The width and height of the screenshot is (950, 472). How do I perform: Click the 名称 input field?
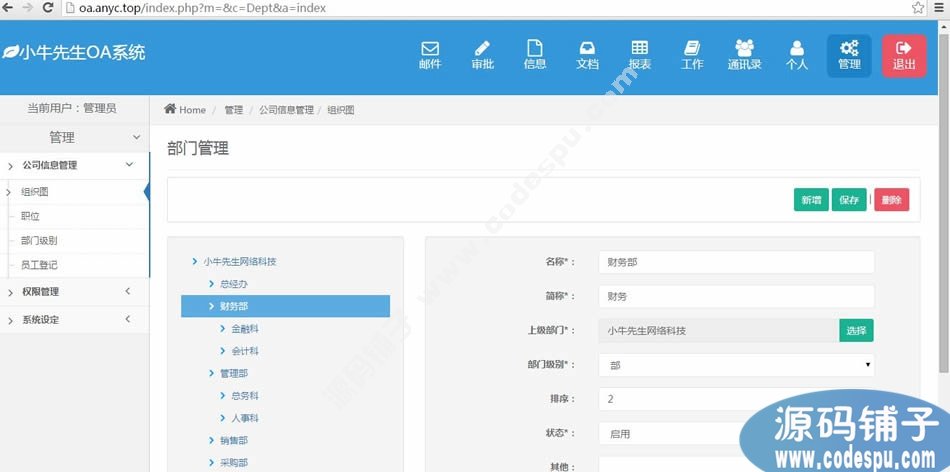click(736, 262)
